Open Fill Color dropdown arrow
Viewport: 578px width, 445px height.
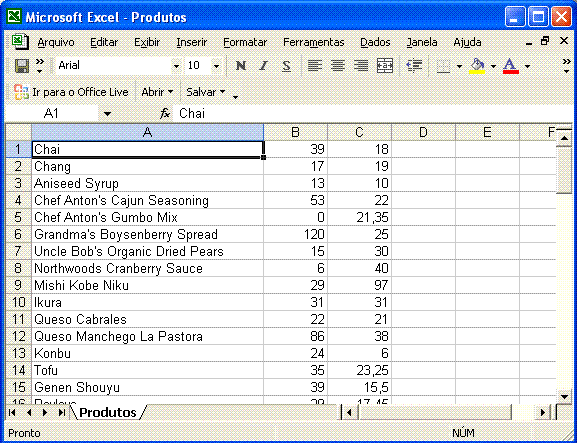click(493, 66)
